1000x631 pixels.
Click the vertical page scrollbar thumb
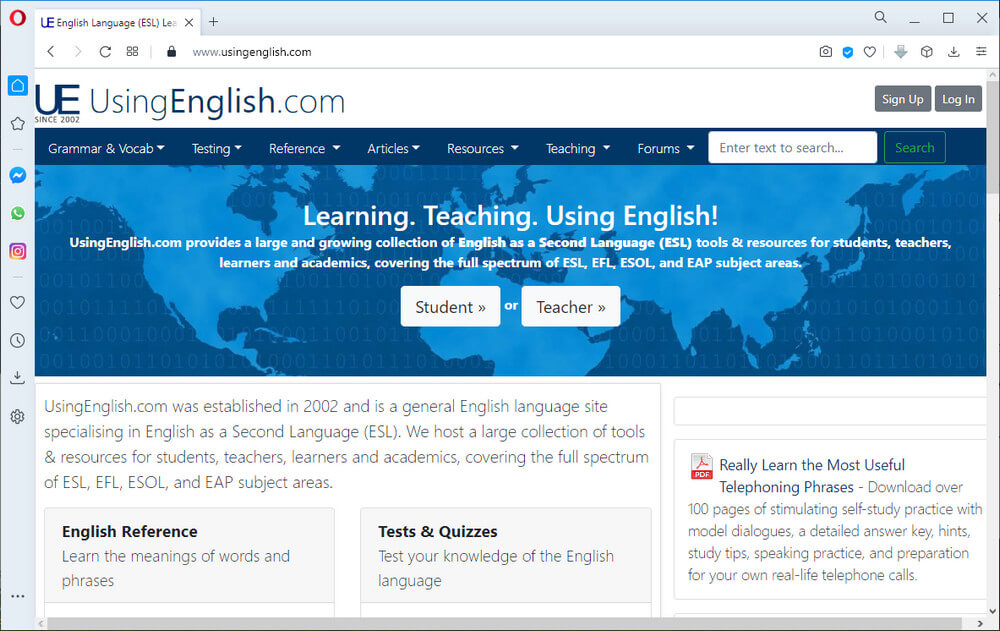(x=993, y=136)
